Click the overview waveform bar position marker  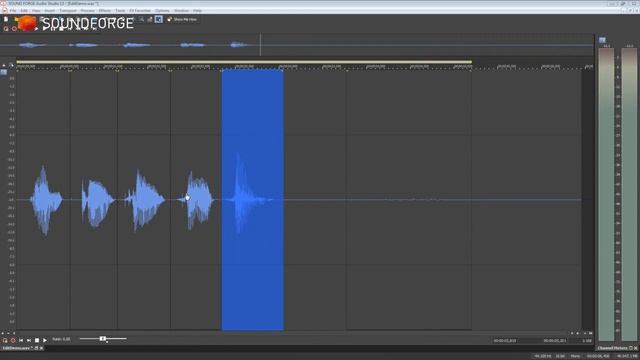[260, 44]
